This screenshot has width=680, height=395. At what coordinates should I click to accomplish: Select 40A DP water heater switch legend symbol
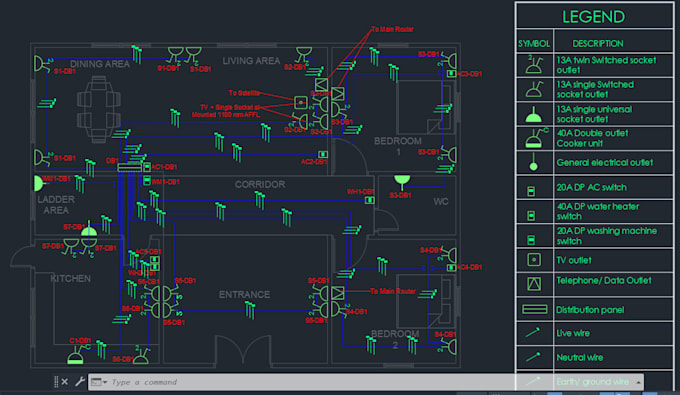click(531, 215)
